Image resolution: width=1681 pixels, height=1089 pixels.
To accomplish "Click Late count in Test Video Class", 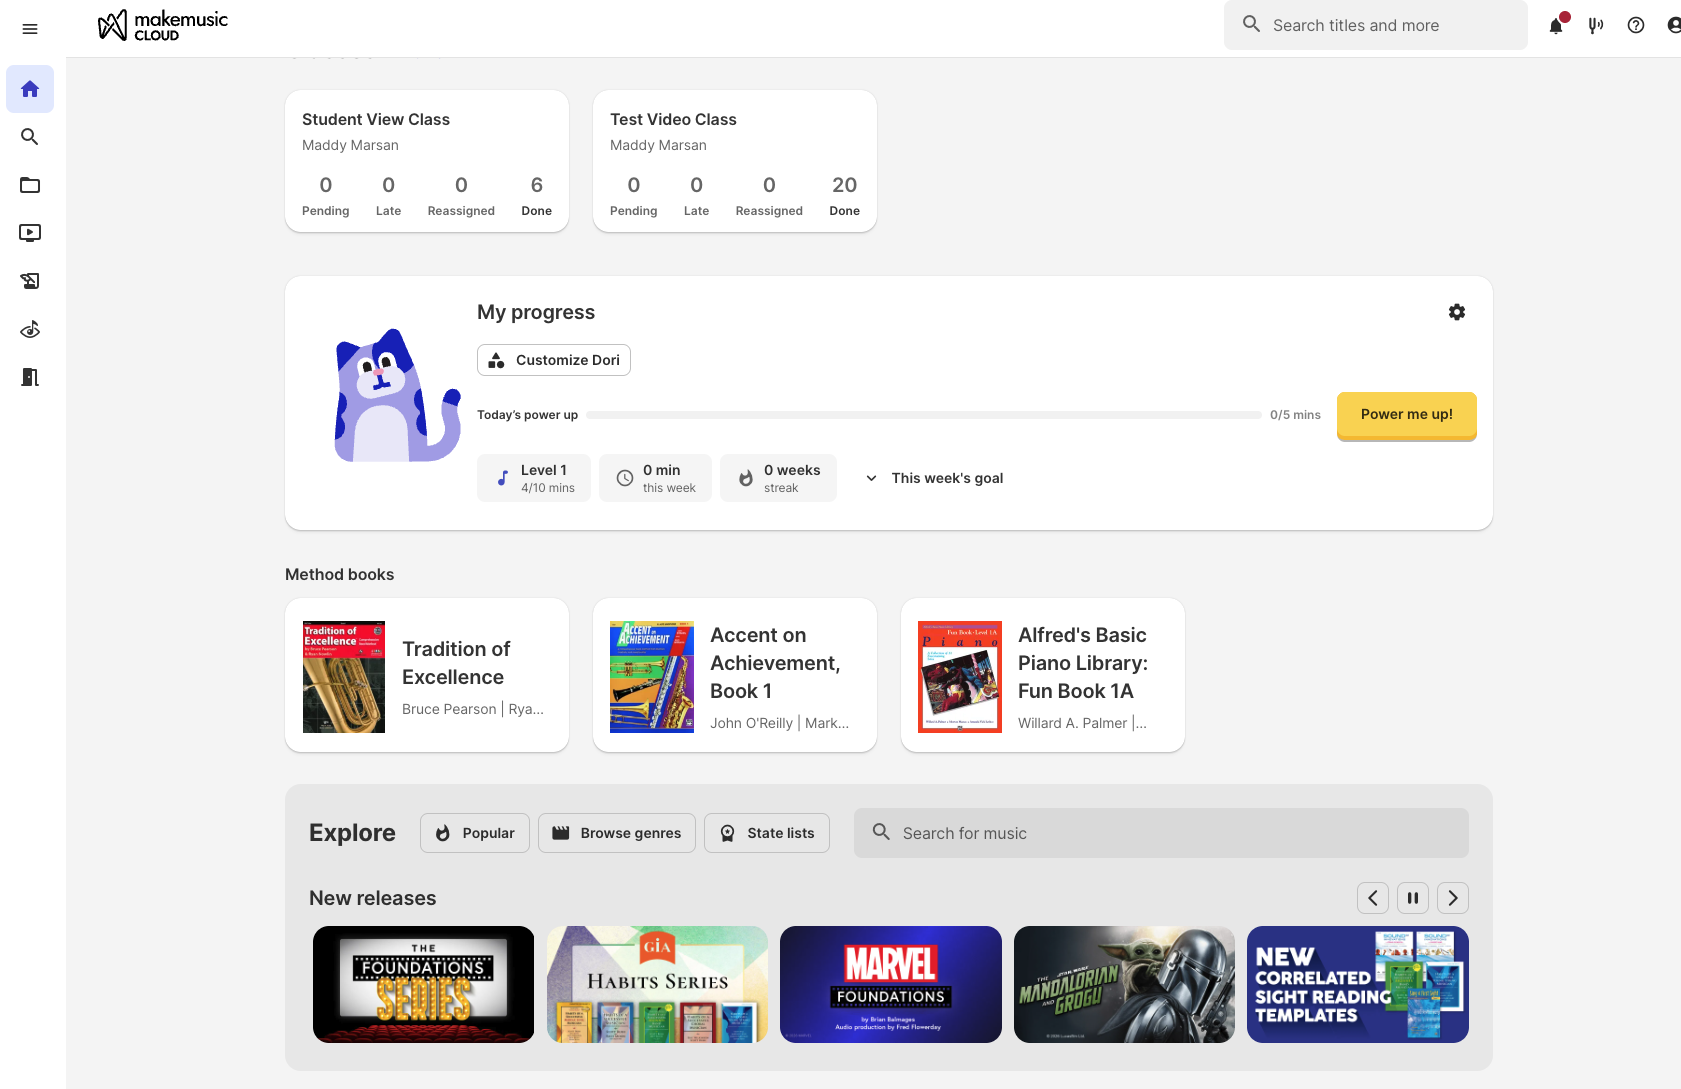I will (x=697, y=195).
